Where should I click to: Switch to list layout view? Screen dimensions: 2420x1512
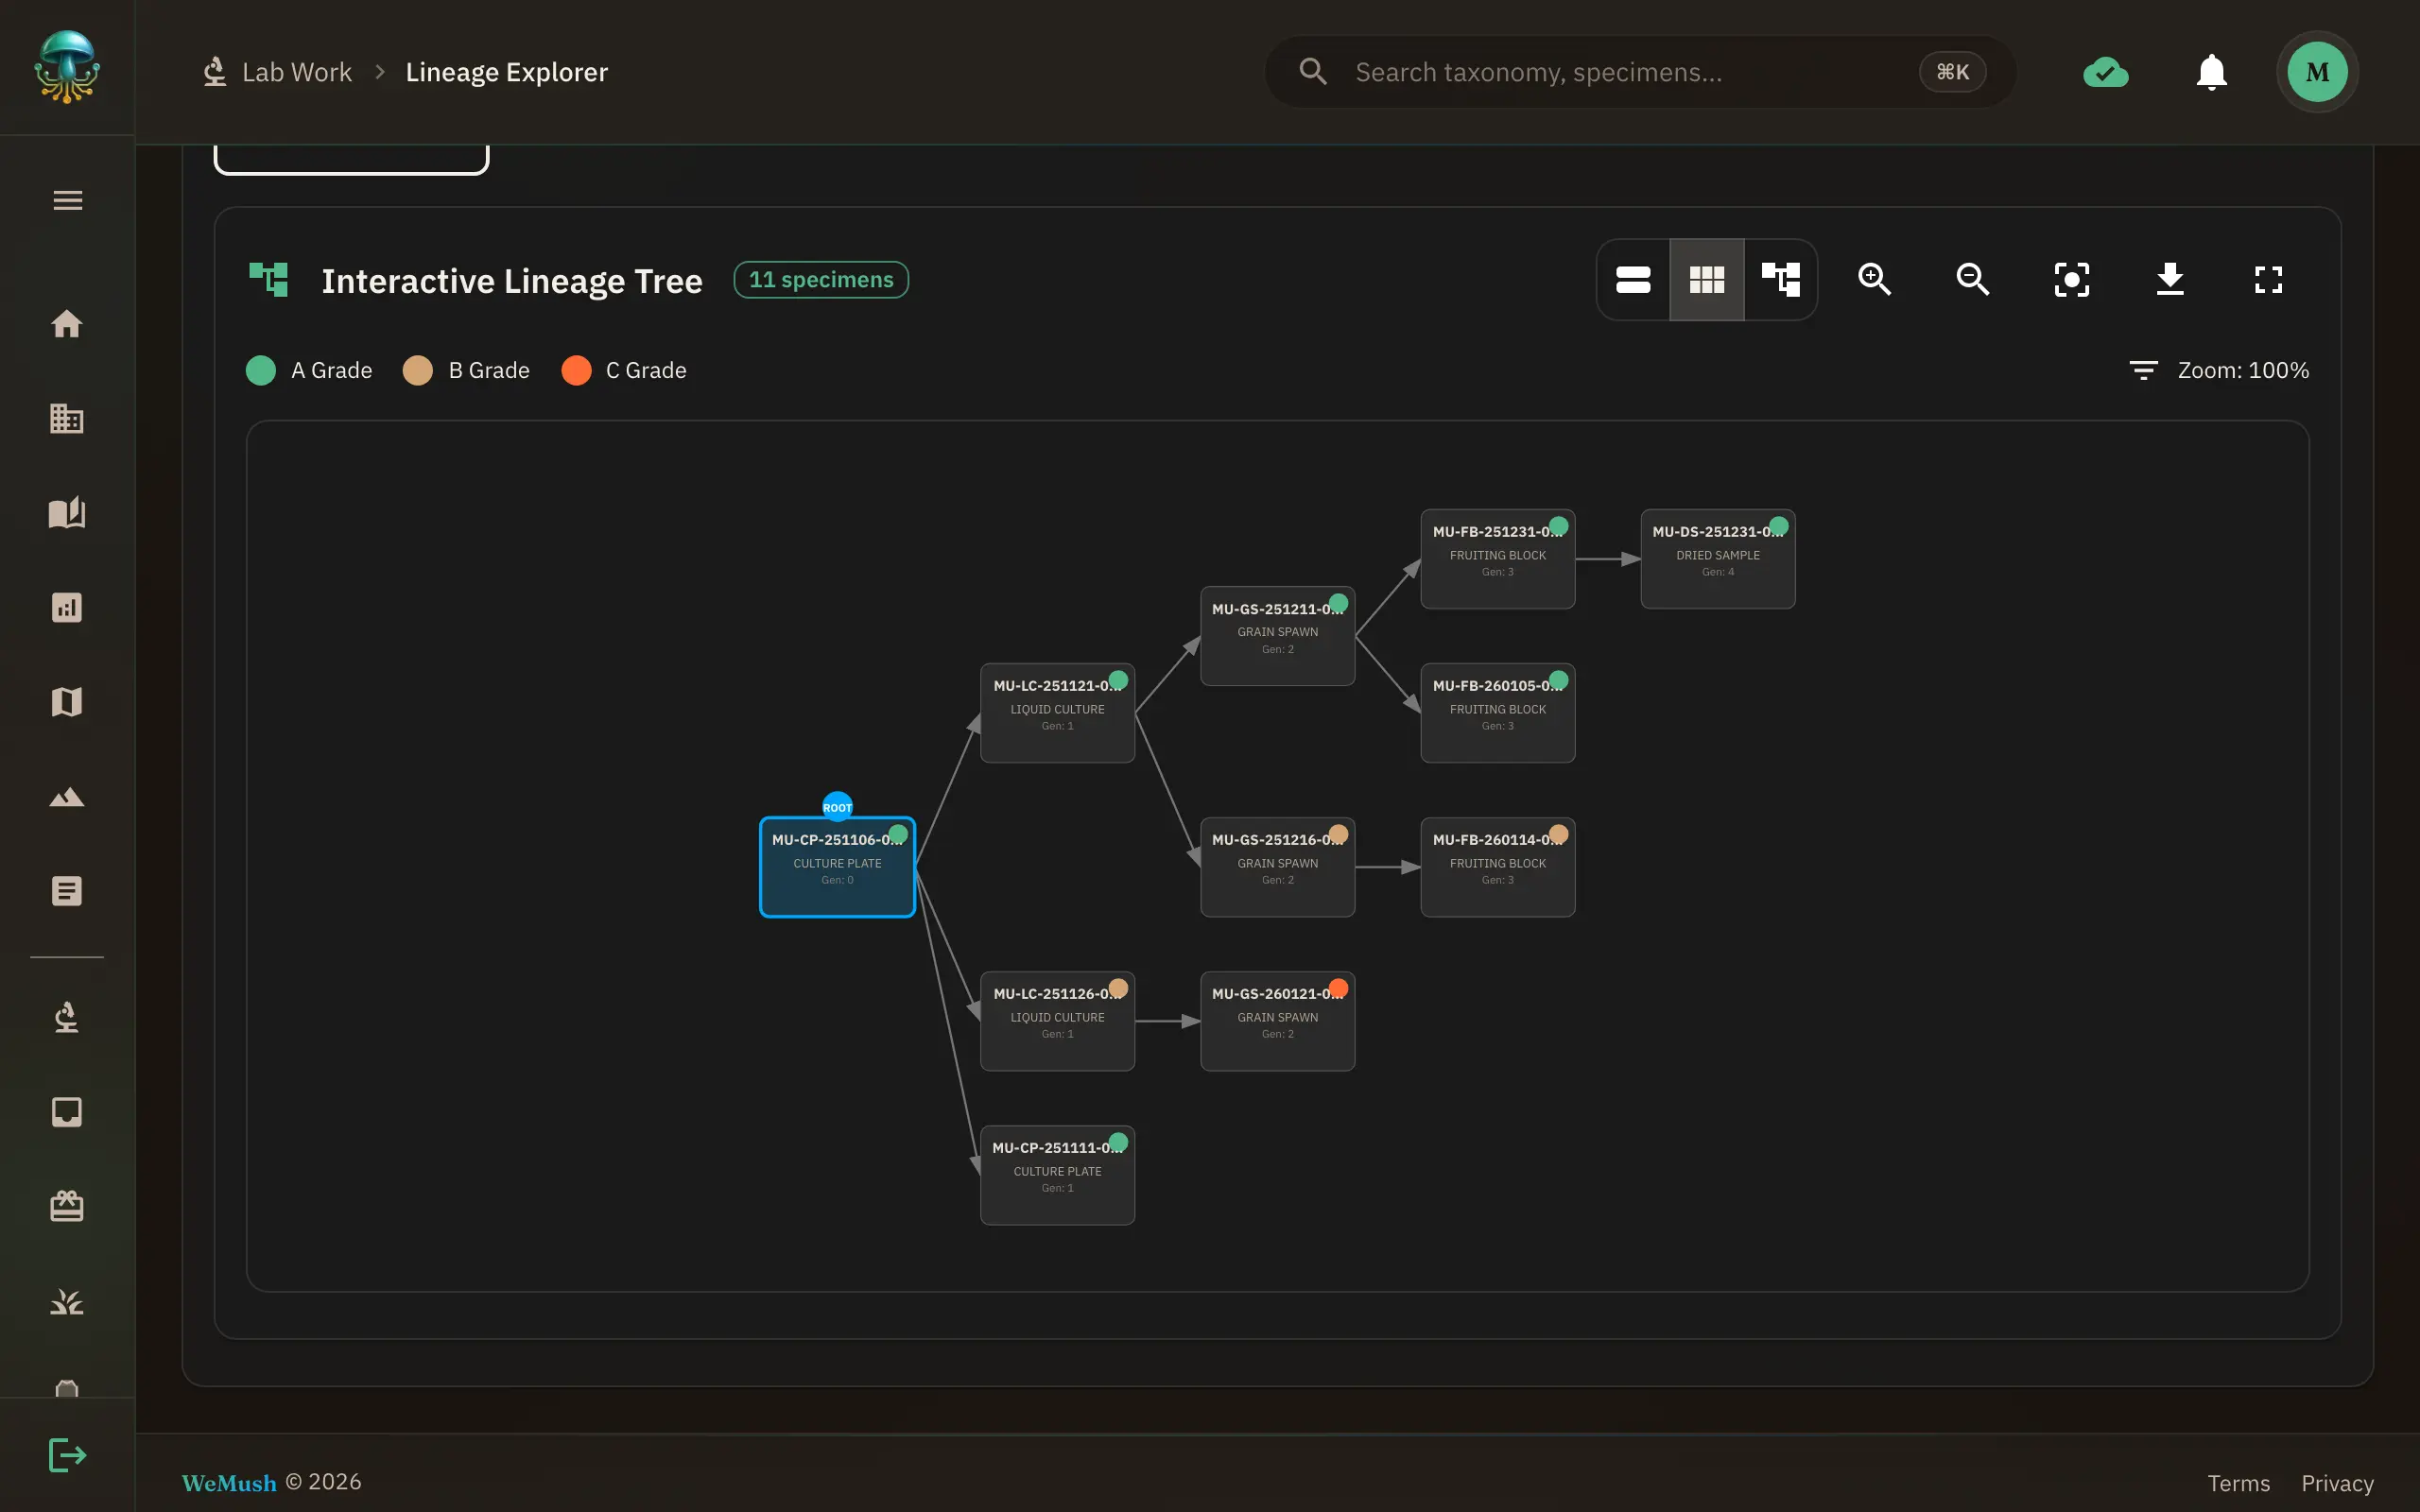click(x=1633, y=279)
